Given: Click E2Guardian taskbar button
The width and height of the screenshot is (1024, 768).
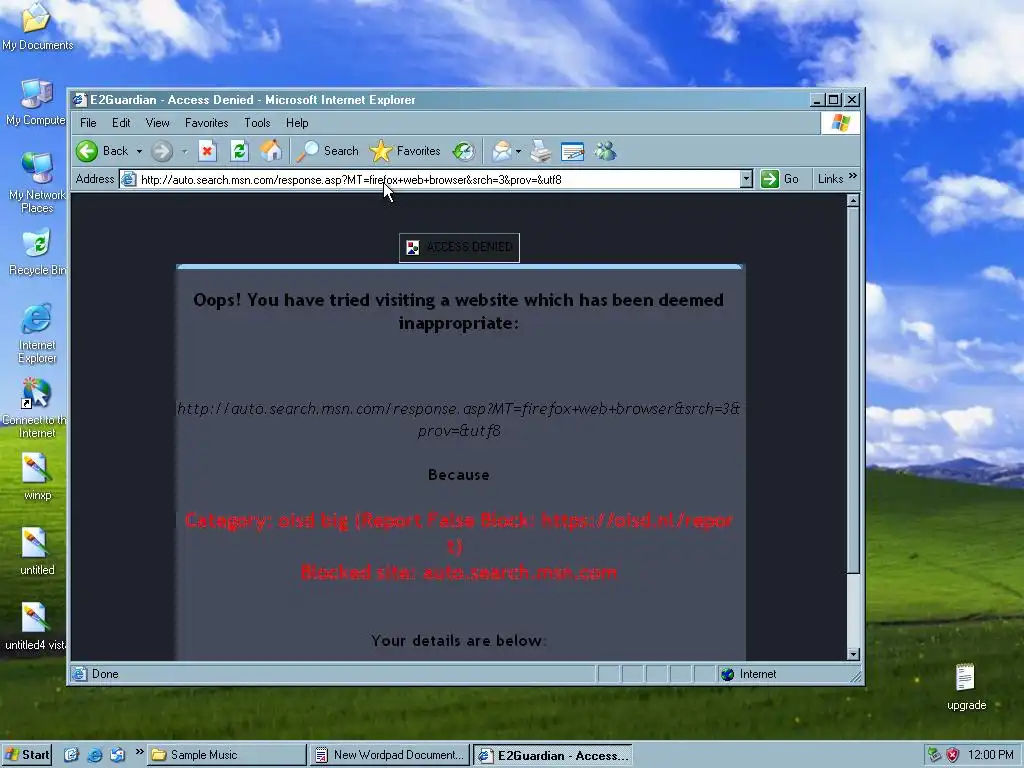Looking at the screenshot, I should coord(552,755).
